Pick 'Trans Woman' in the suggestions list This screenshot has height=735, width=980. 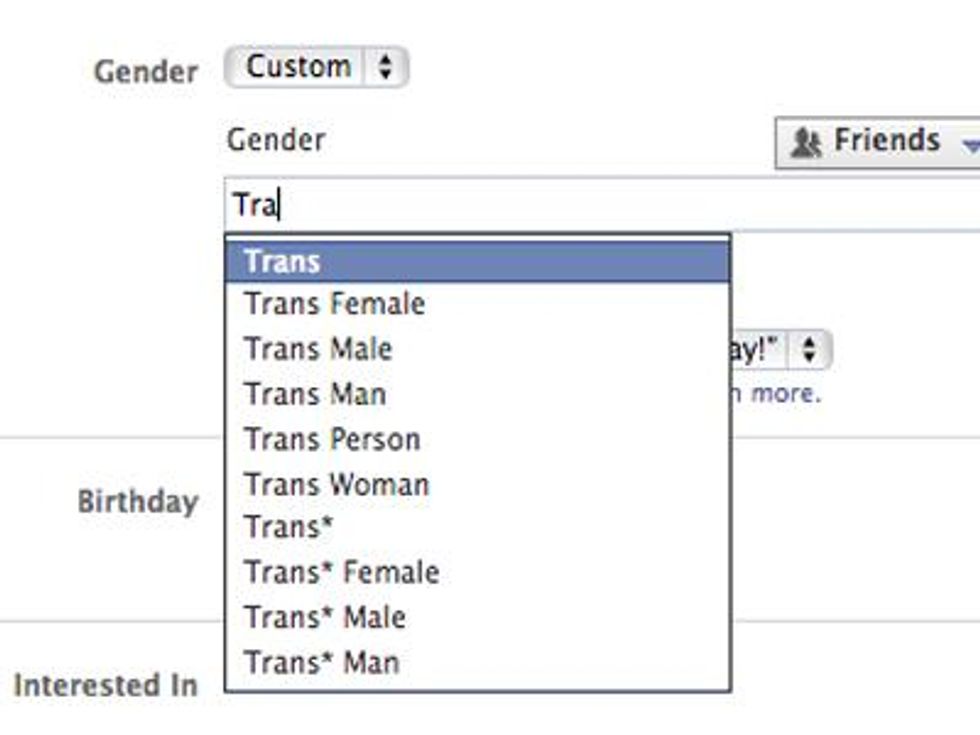point(335,484)
